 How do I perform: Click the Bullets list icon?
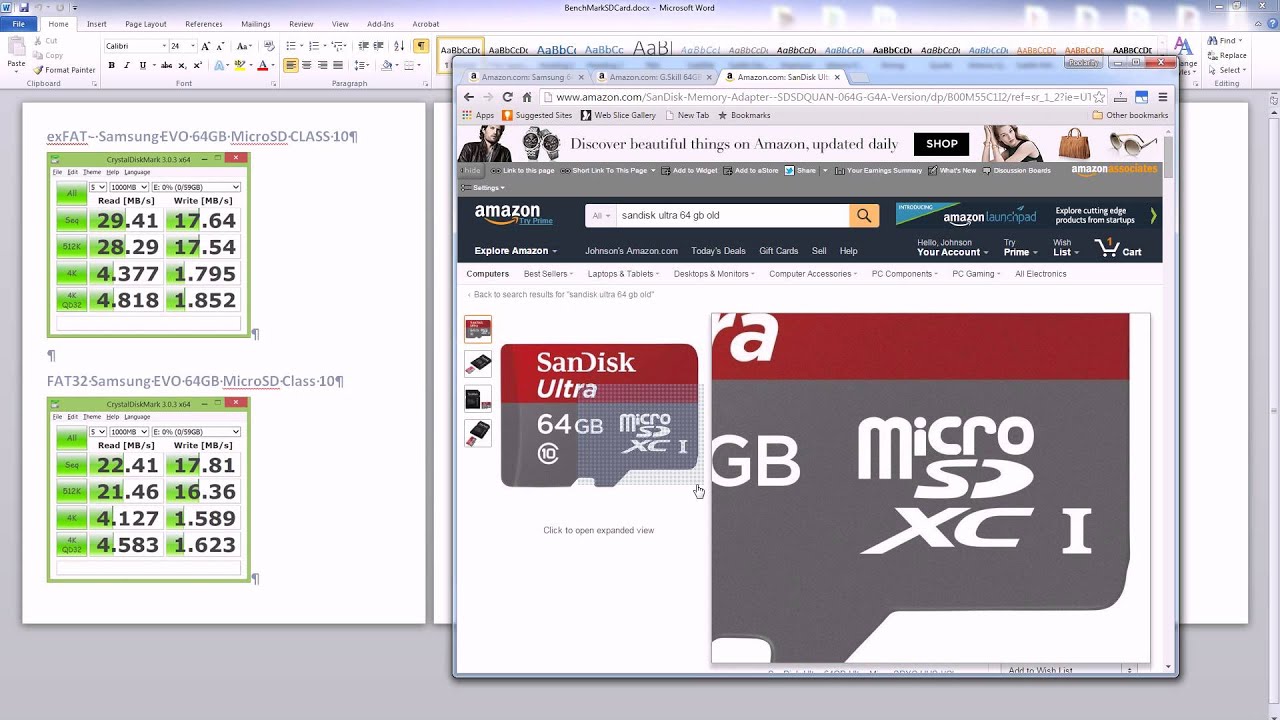click(x=291, y=46)
